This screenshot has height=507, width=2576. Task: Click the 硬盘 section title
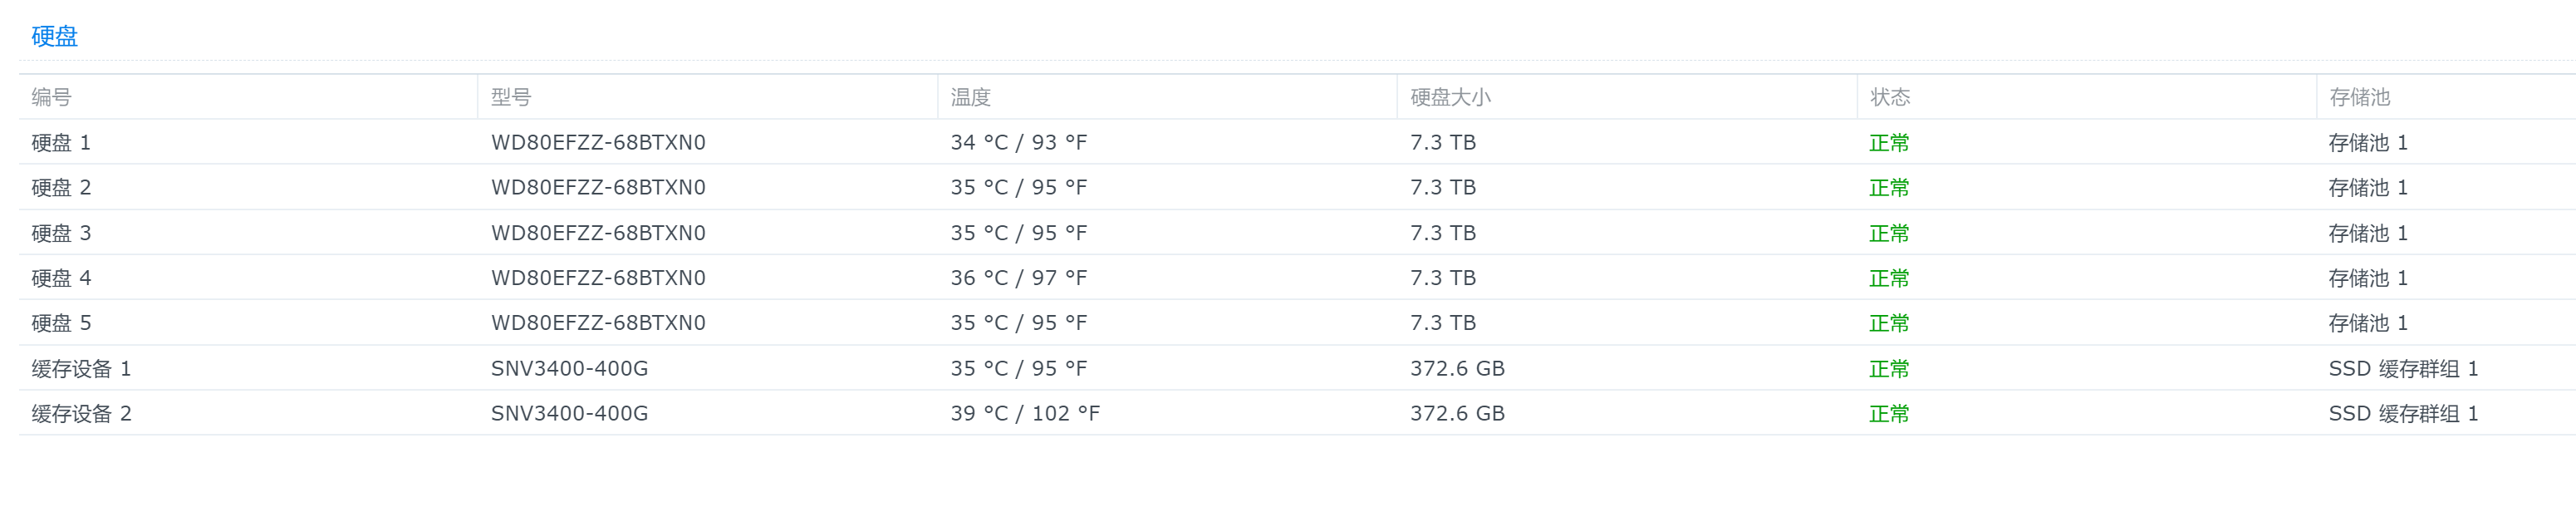tap(54, 36)
